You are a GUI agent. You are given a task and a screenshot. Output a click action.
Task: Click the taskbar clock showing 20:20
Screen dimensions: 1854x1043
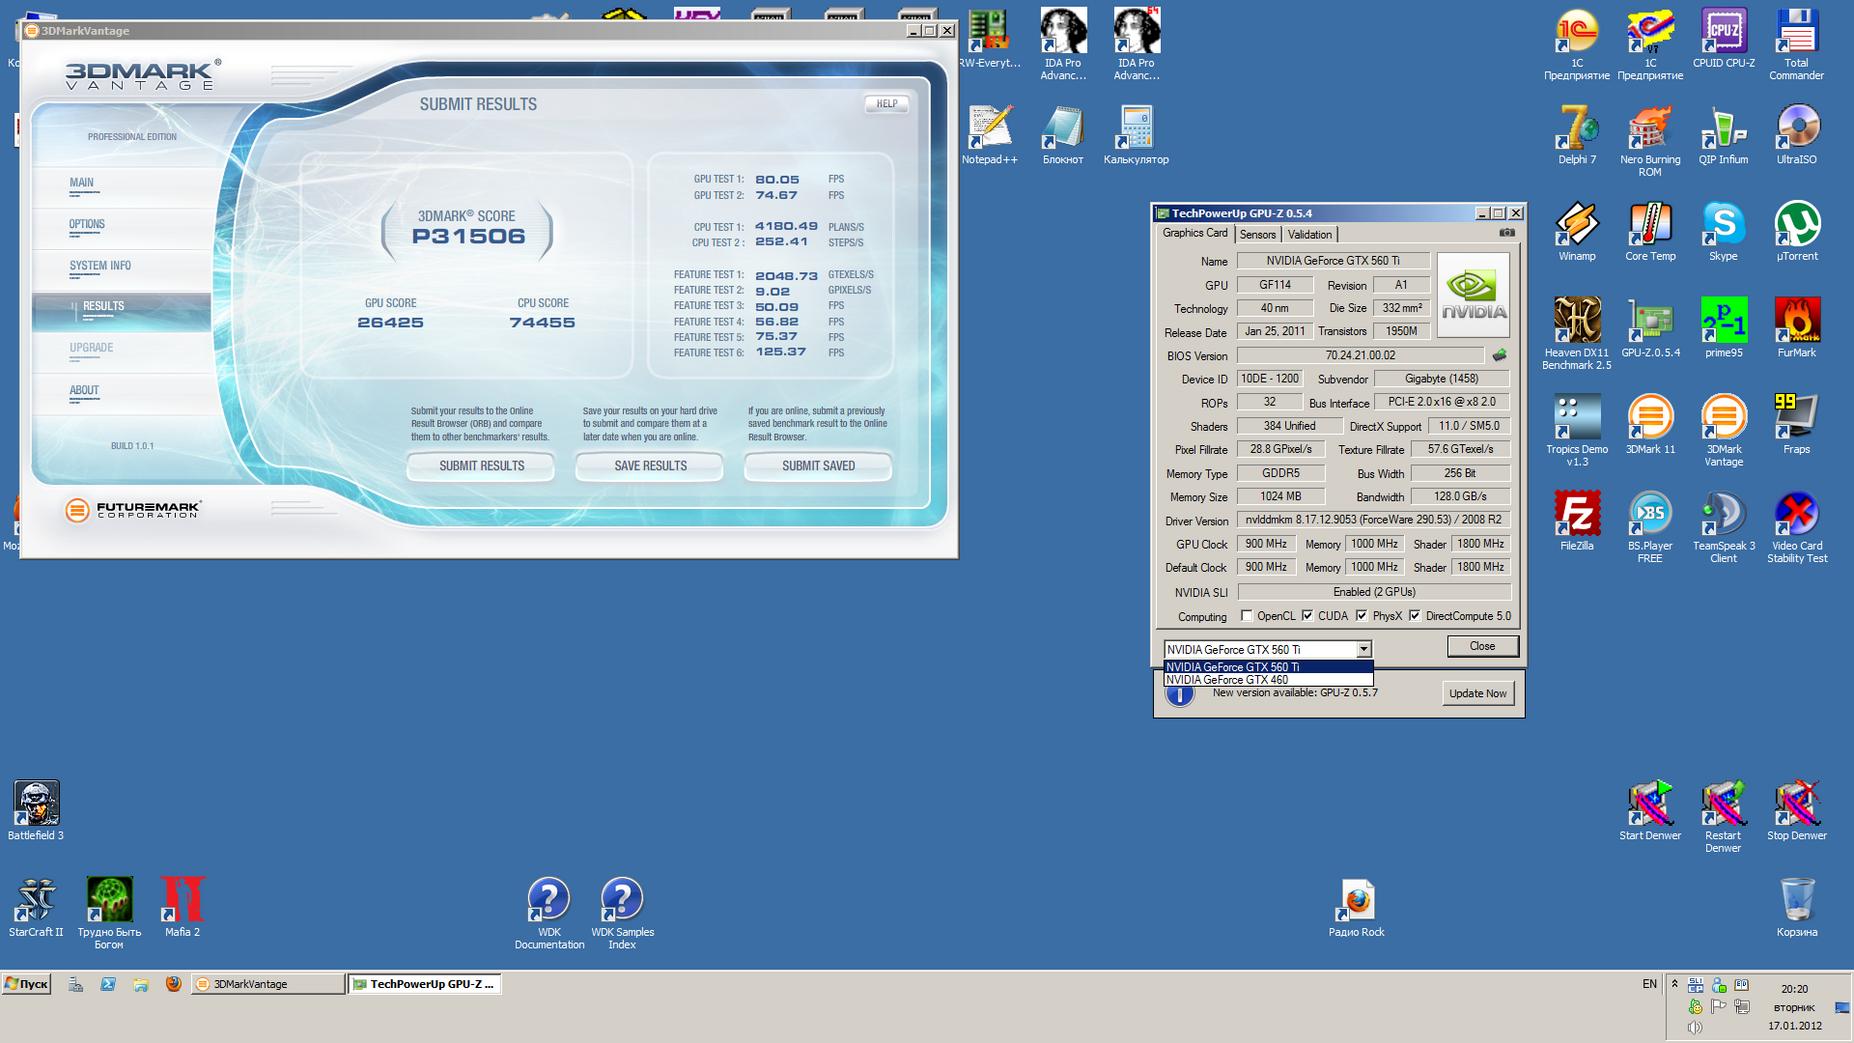coord(1794,989)
